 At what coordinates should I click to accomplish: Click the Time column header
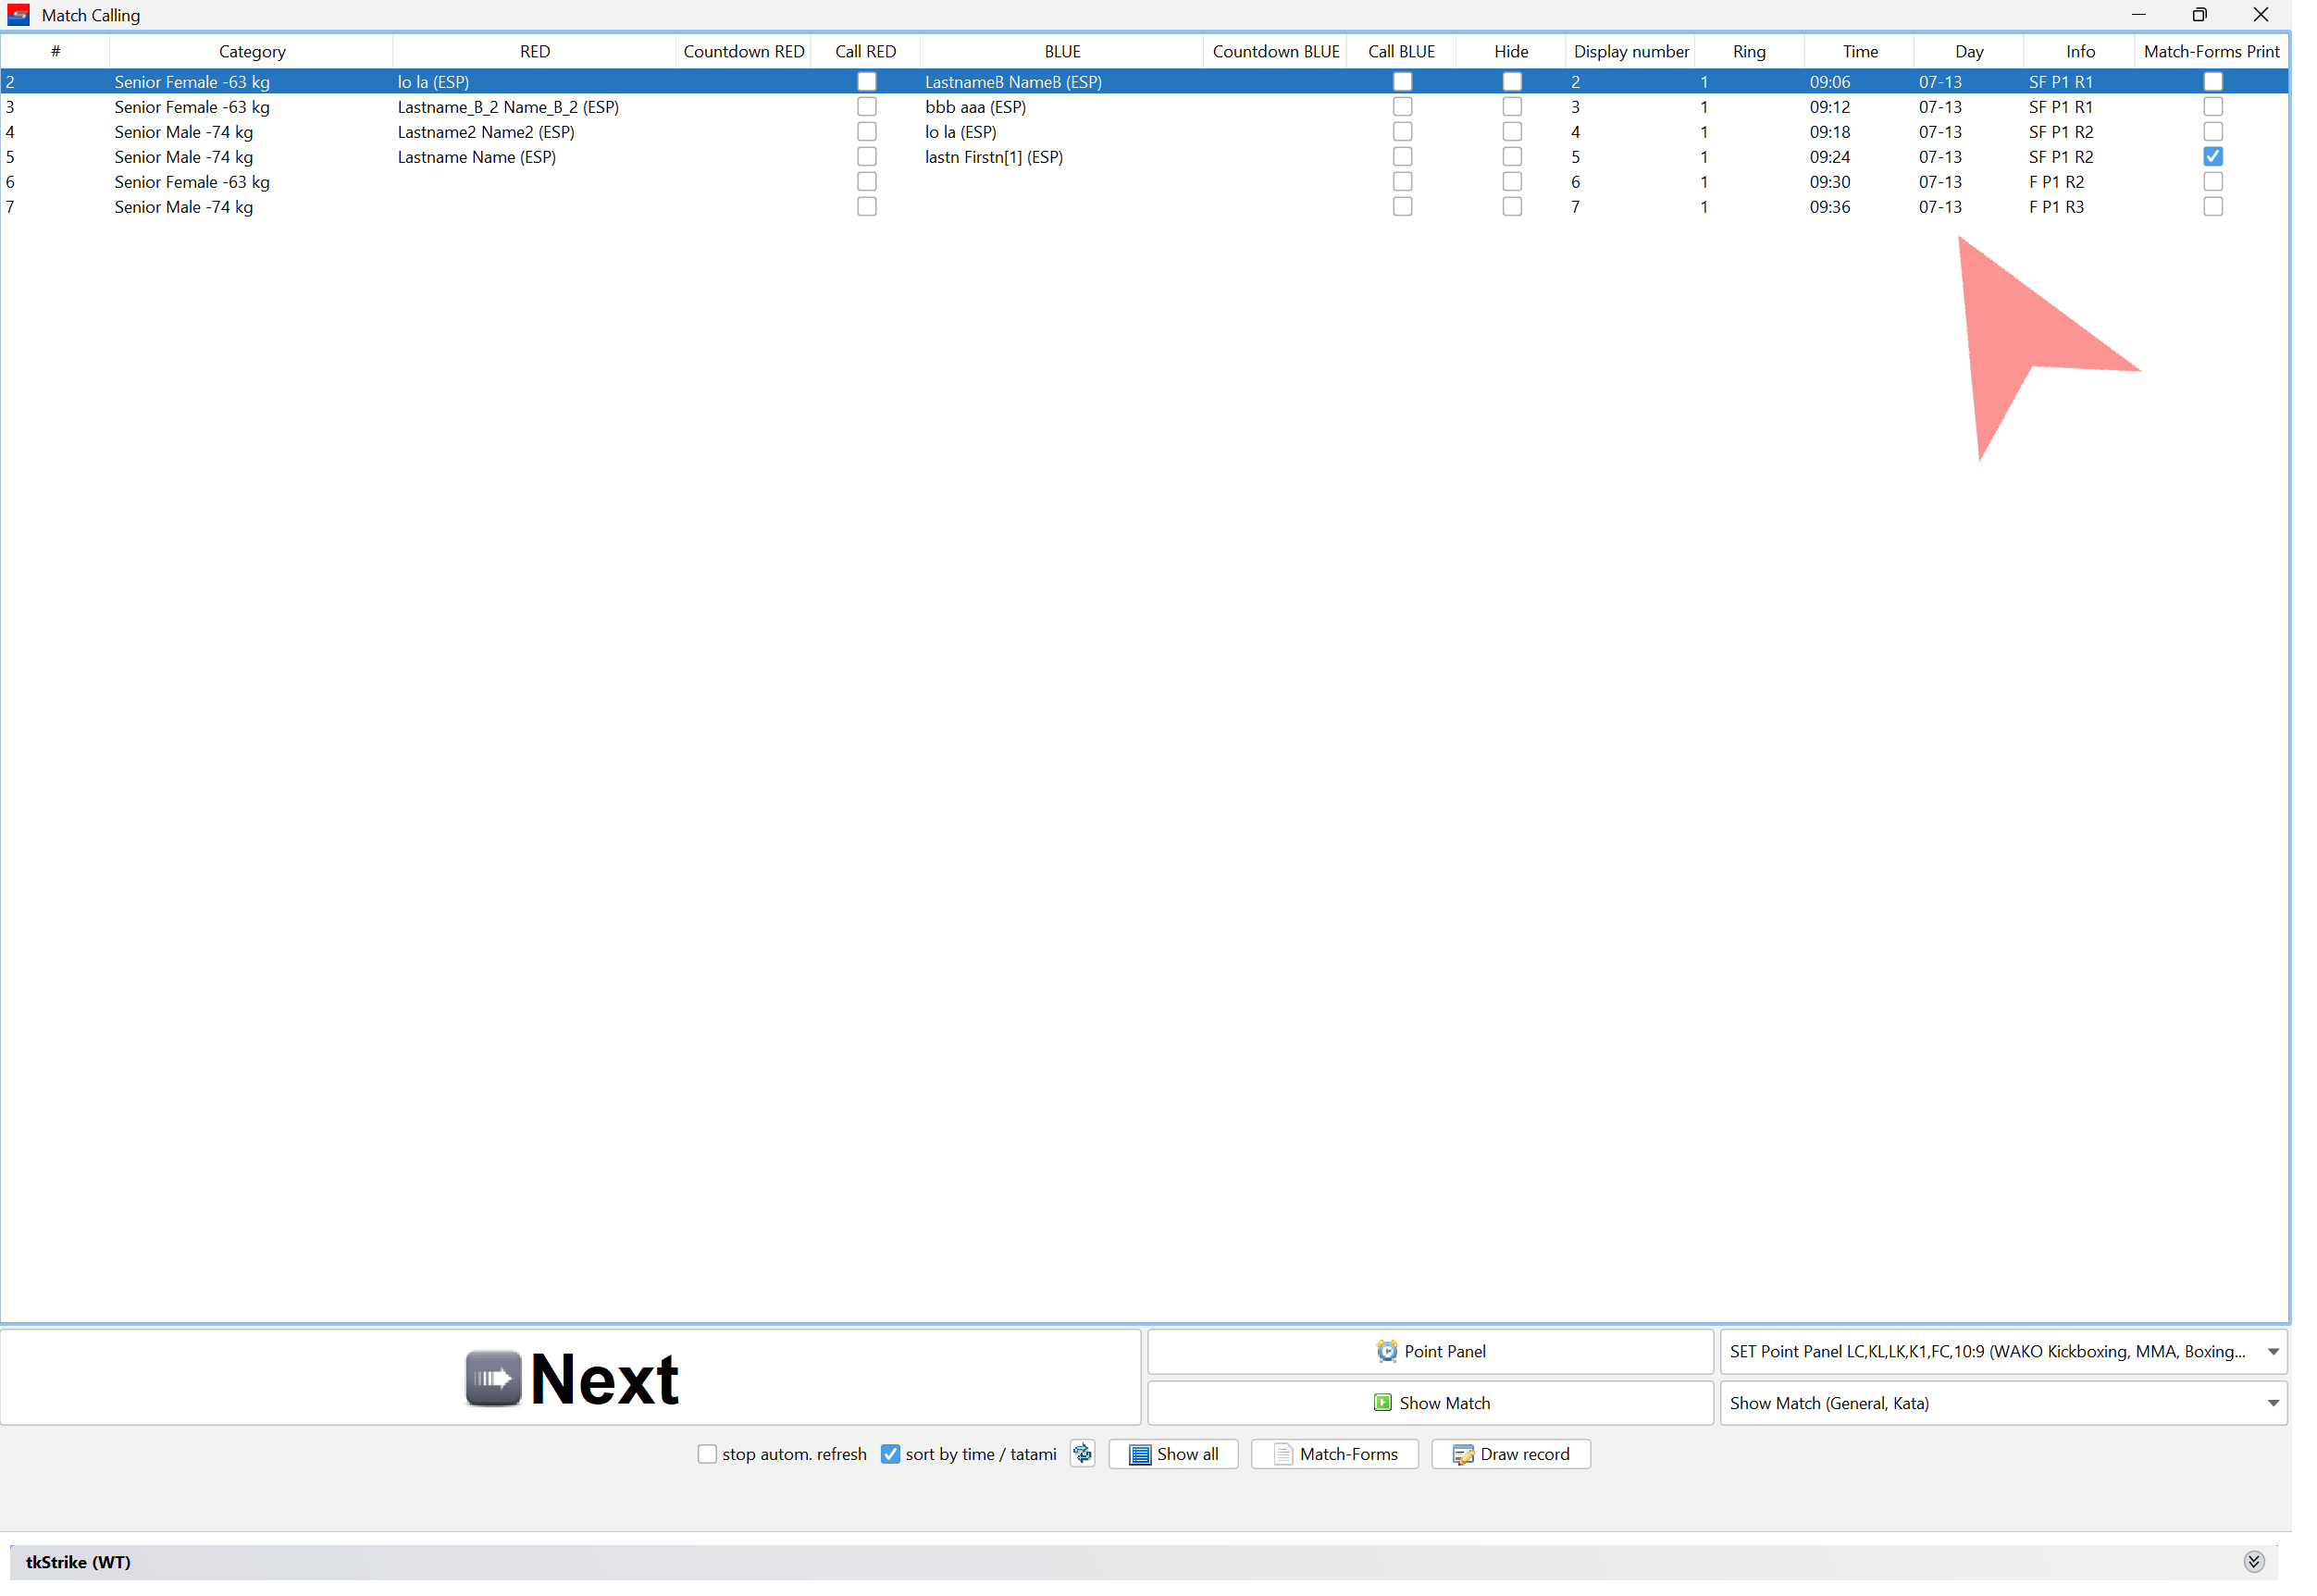[x=1859, y=51]
